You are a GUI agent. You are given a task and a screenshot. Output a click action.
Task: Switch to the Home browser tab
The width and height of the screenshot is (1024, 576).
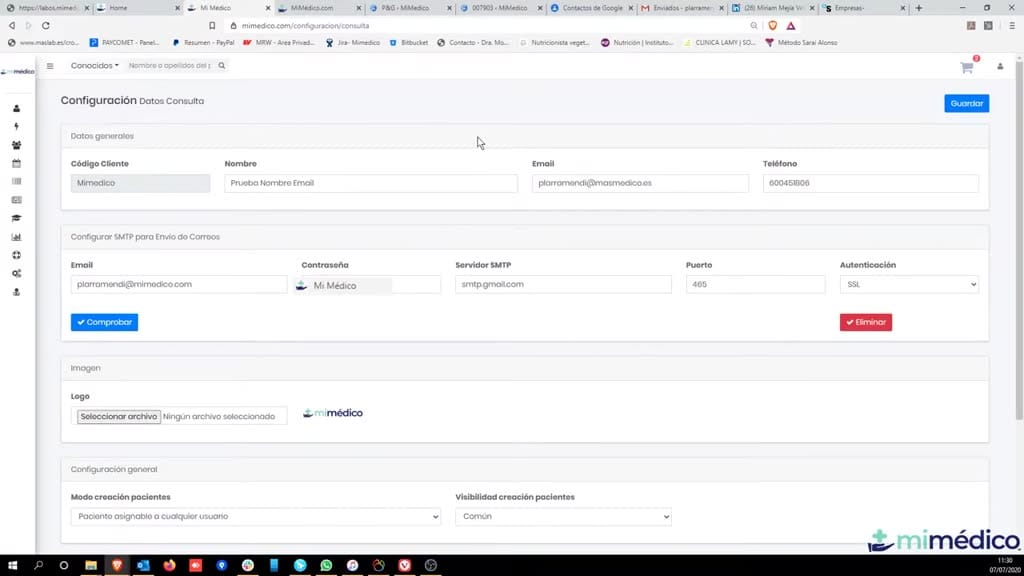[x=137, y=8]
